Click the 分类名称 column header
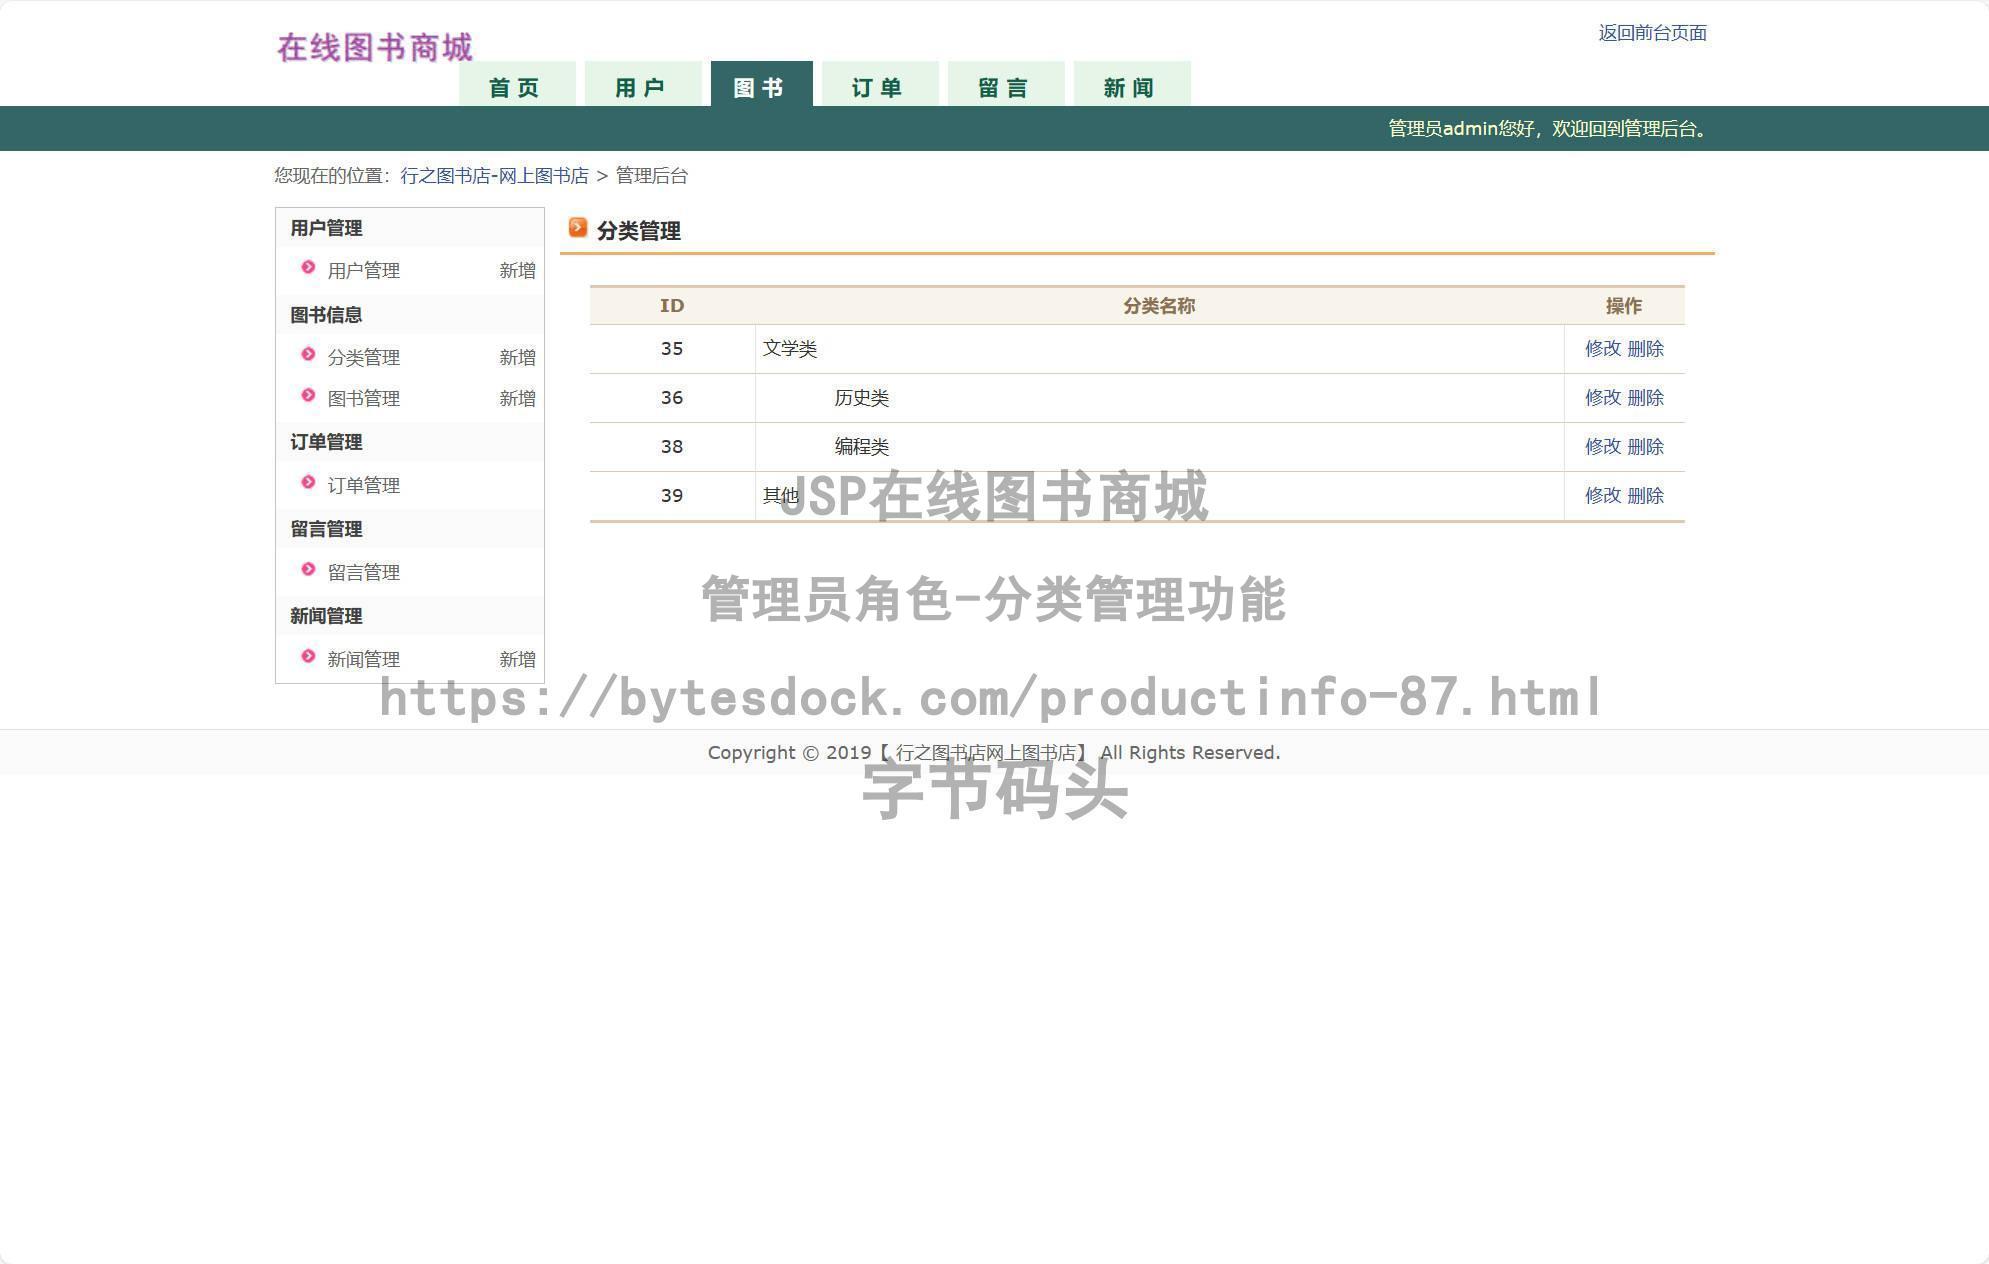This screenshot has height=1264, width=1989. point(1159,306)
